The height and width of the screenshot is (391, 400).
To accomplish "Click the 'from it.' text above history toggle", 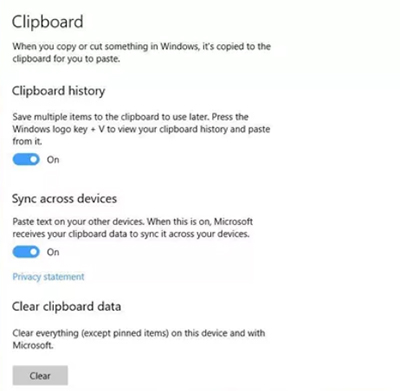I will point(27,141).
